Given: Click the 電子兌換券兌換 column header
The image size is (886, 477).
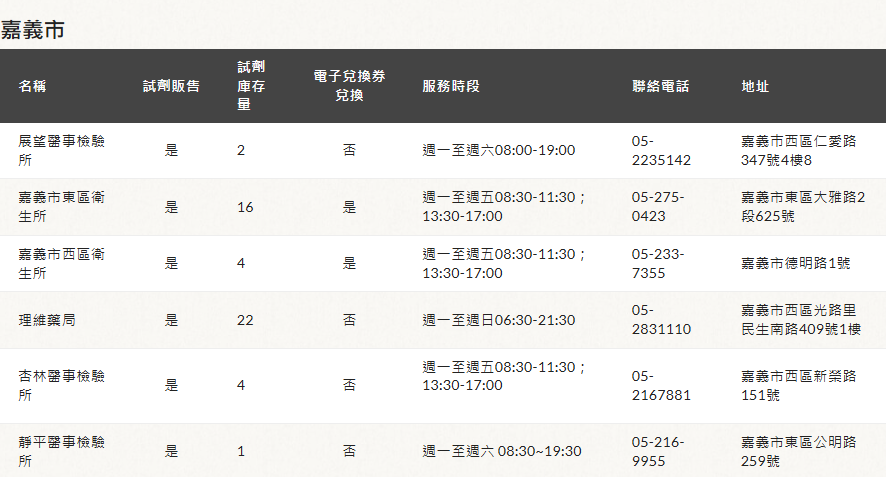Looking at the screenshot, I should (349, 86).
